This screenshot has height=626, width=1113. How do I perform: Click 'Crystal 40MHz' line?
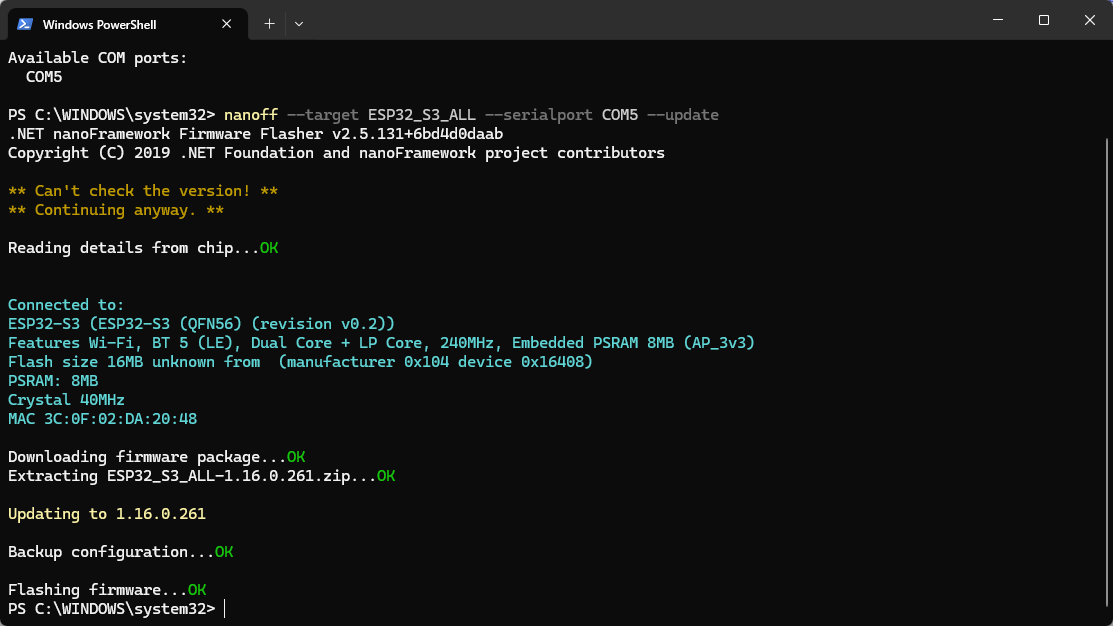click(66, 400)
